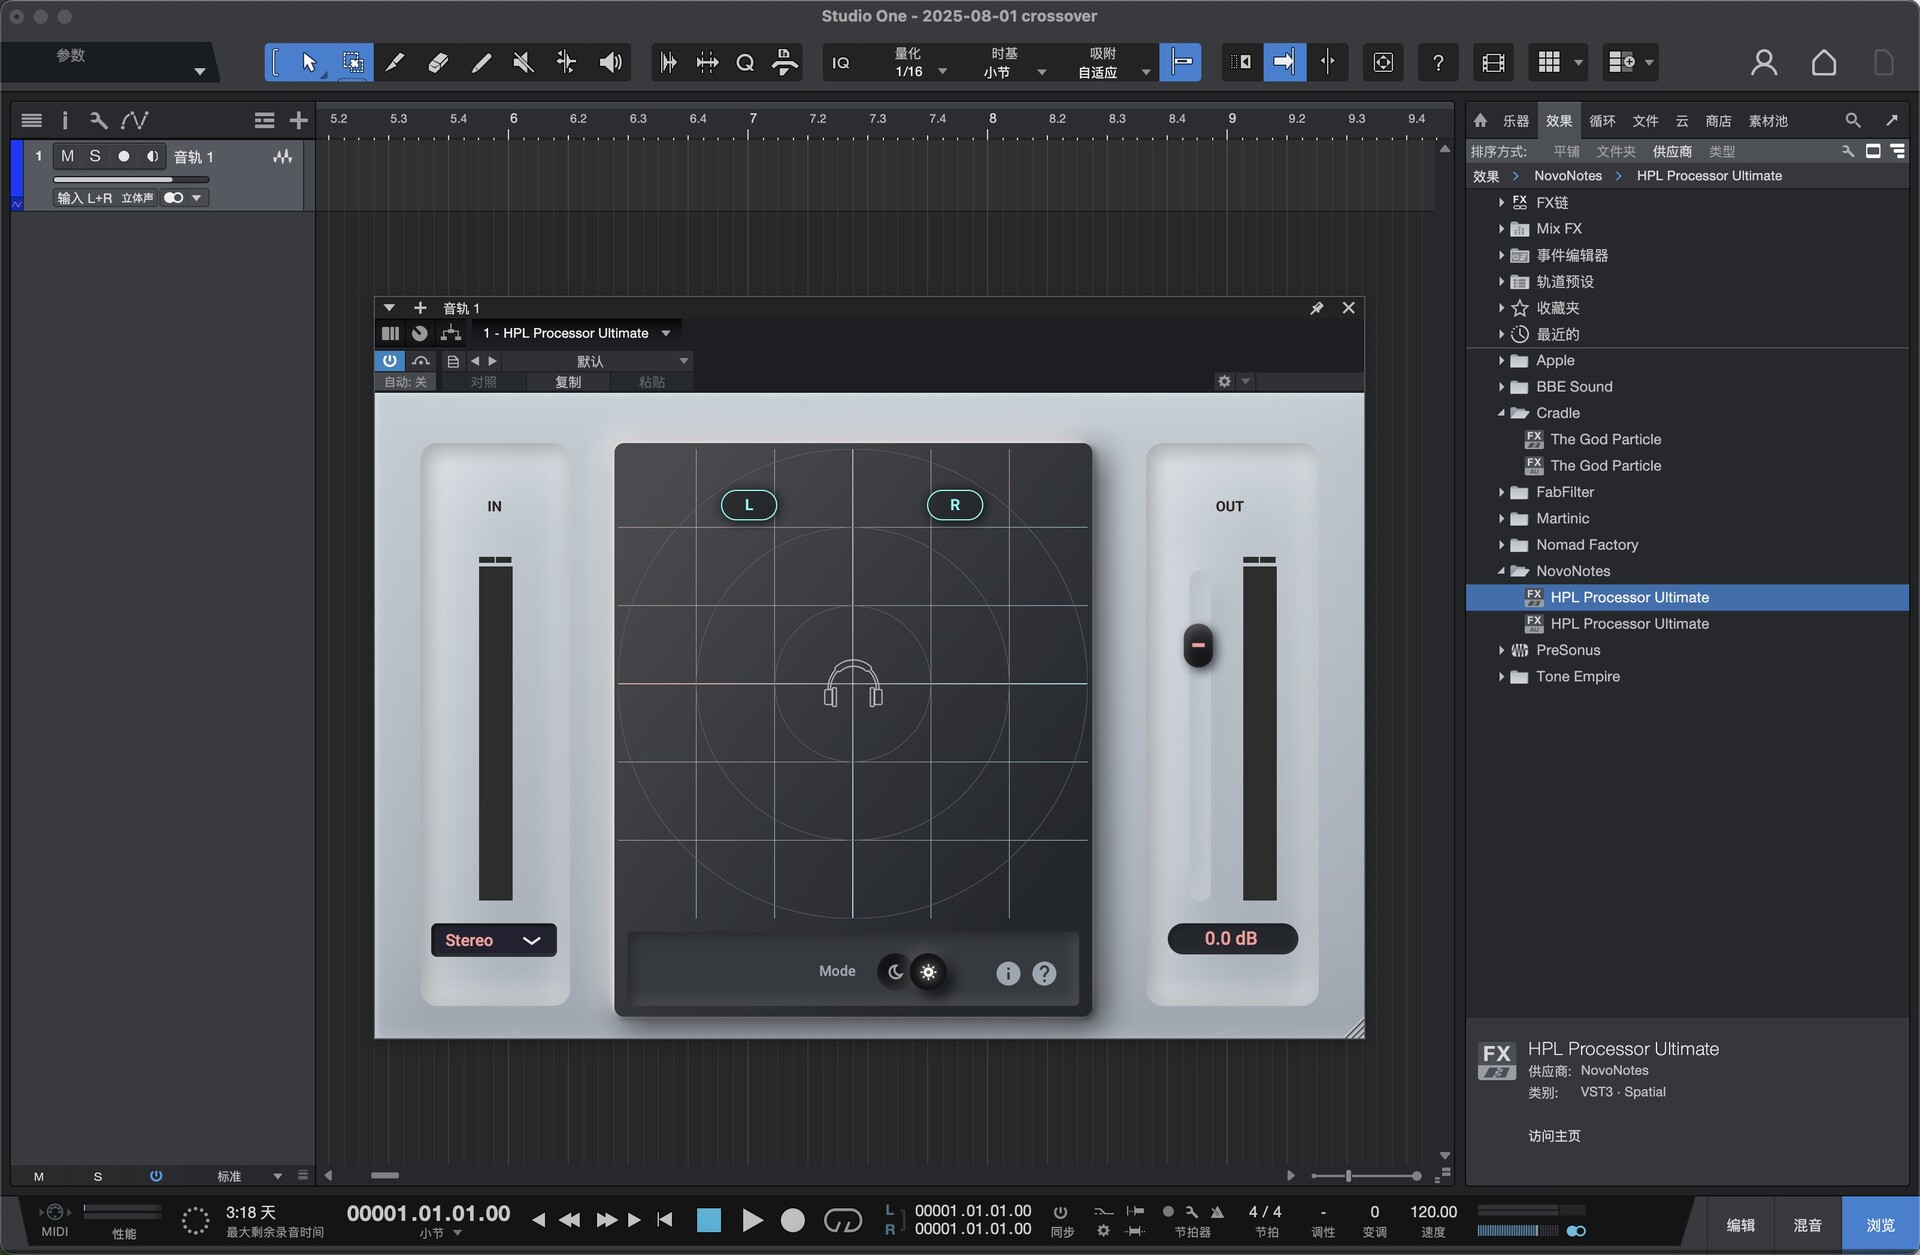This screenshot has height=1255, width=1920.
Task: Open browser search magnifier
Action: pos(1853,120)
